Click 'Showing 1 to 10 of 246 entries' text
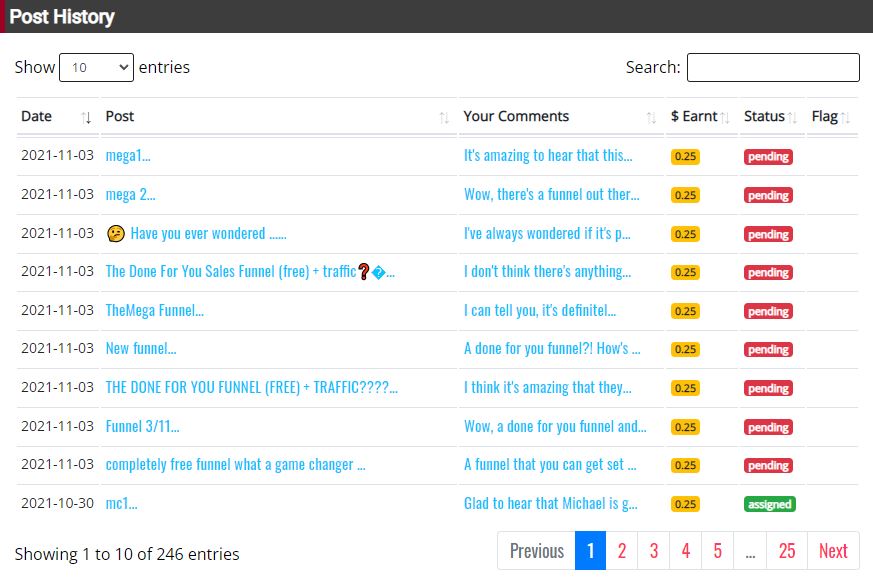The width and height of the screenshot is (873, 582). click(x=127, y=554)
